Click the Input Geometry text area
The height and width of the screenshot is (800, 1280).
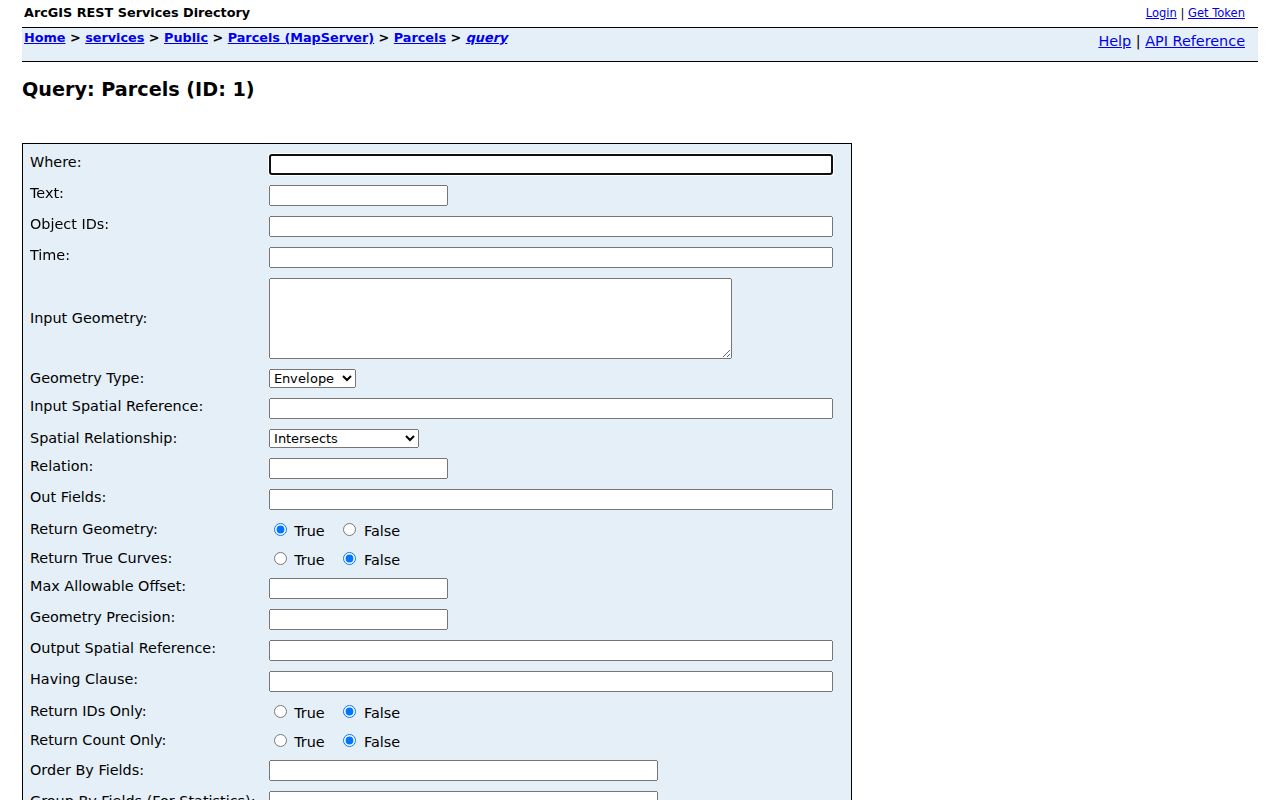[500, 318]
